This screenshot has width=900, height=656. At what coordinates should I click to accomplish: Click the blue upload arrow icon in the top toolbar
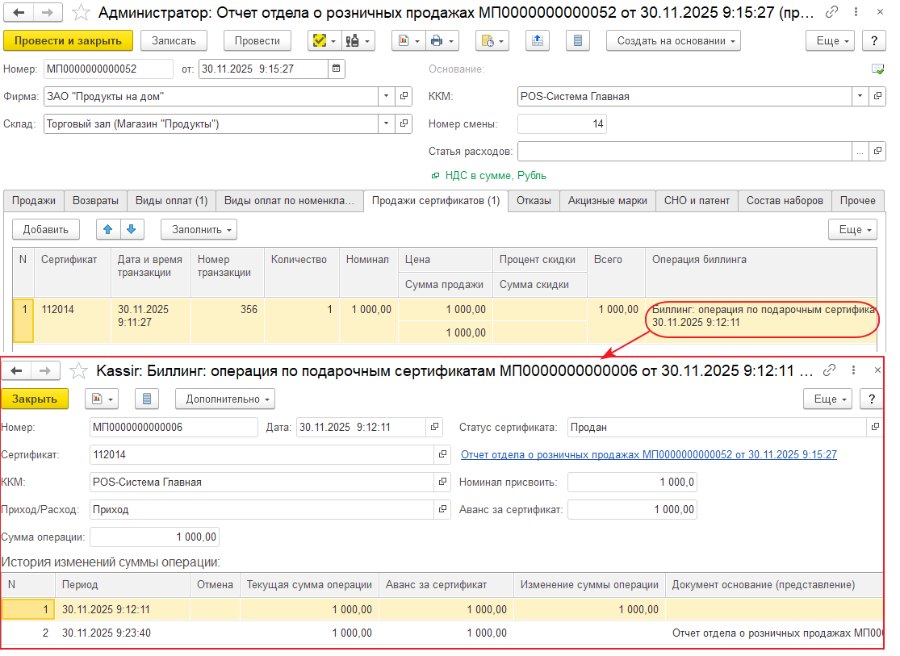[537, 41]
